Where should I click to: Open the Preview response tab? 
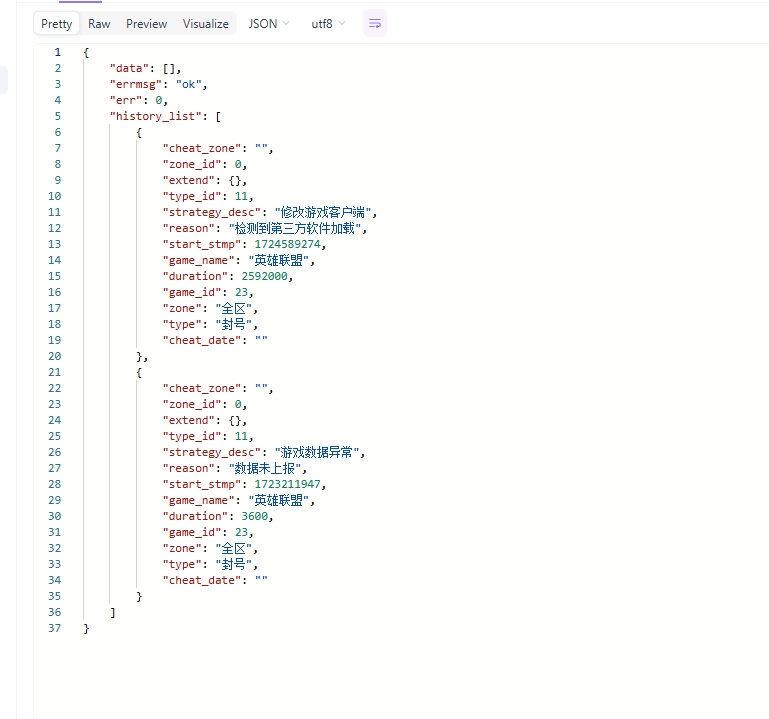146,24
